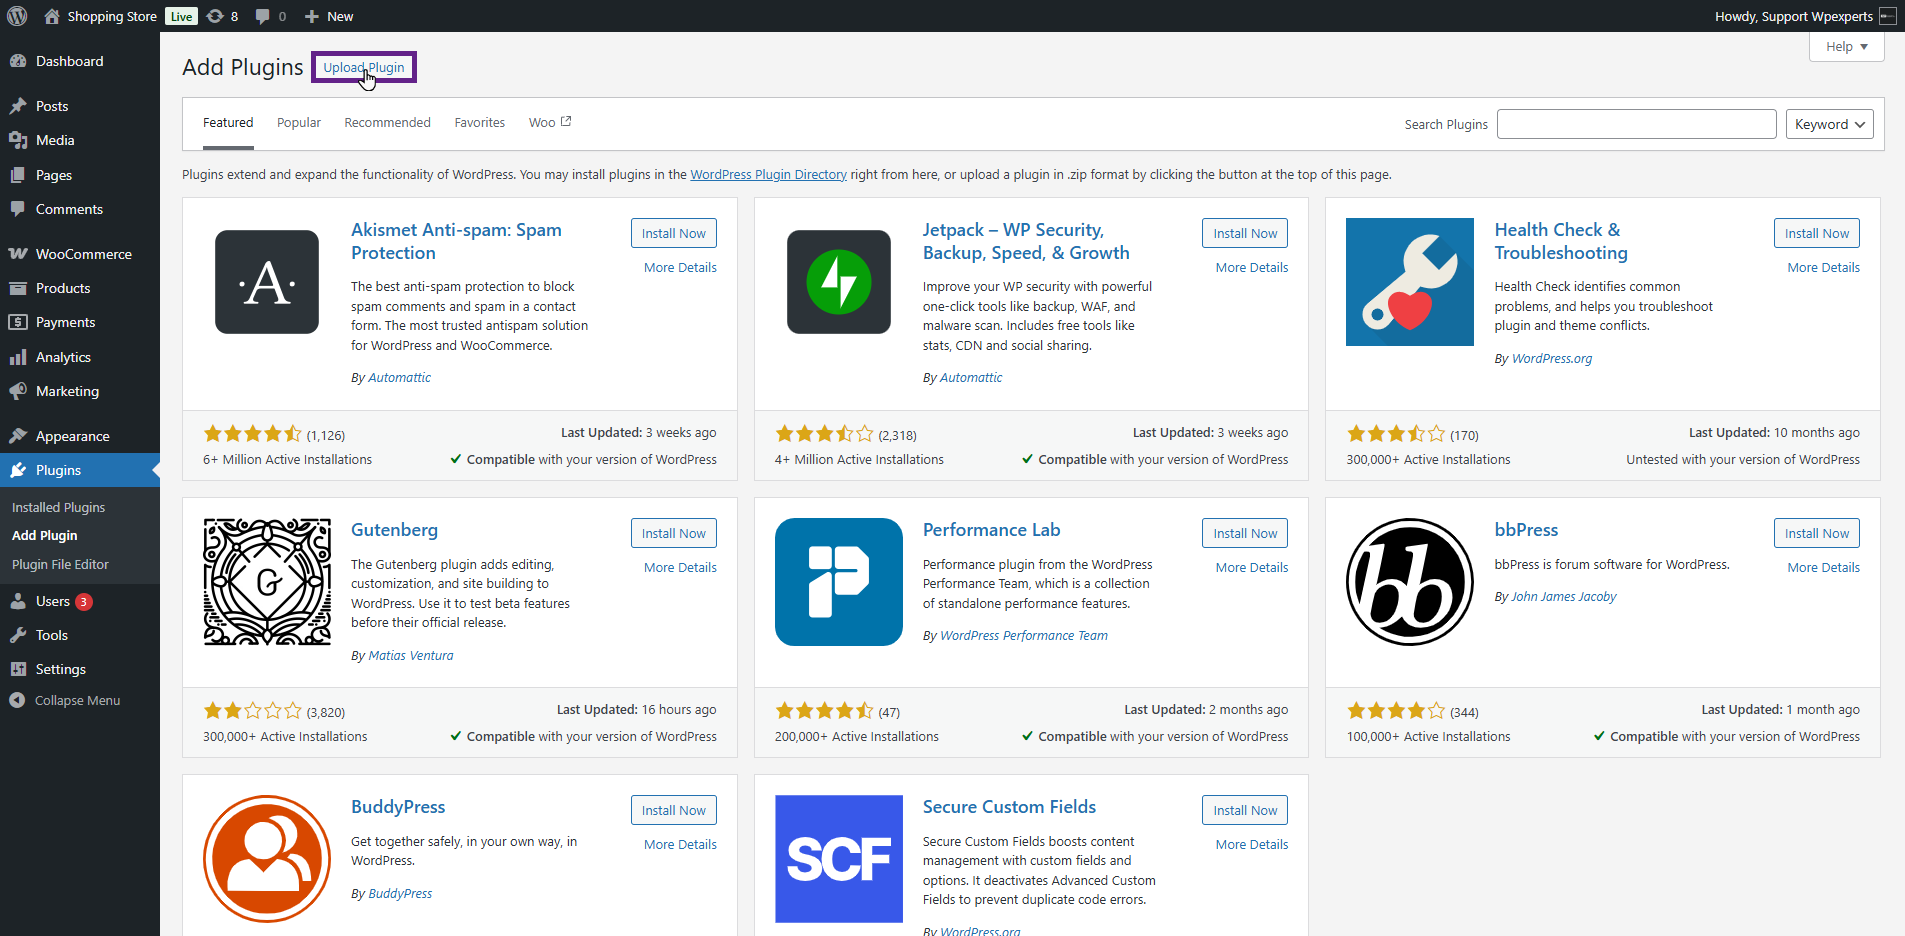Open the New content menu
Image resolution: width=1905 pixels, height=936 pixels.
click(x=329, y=16)
